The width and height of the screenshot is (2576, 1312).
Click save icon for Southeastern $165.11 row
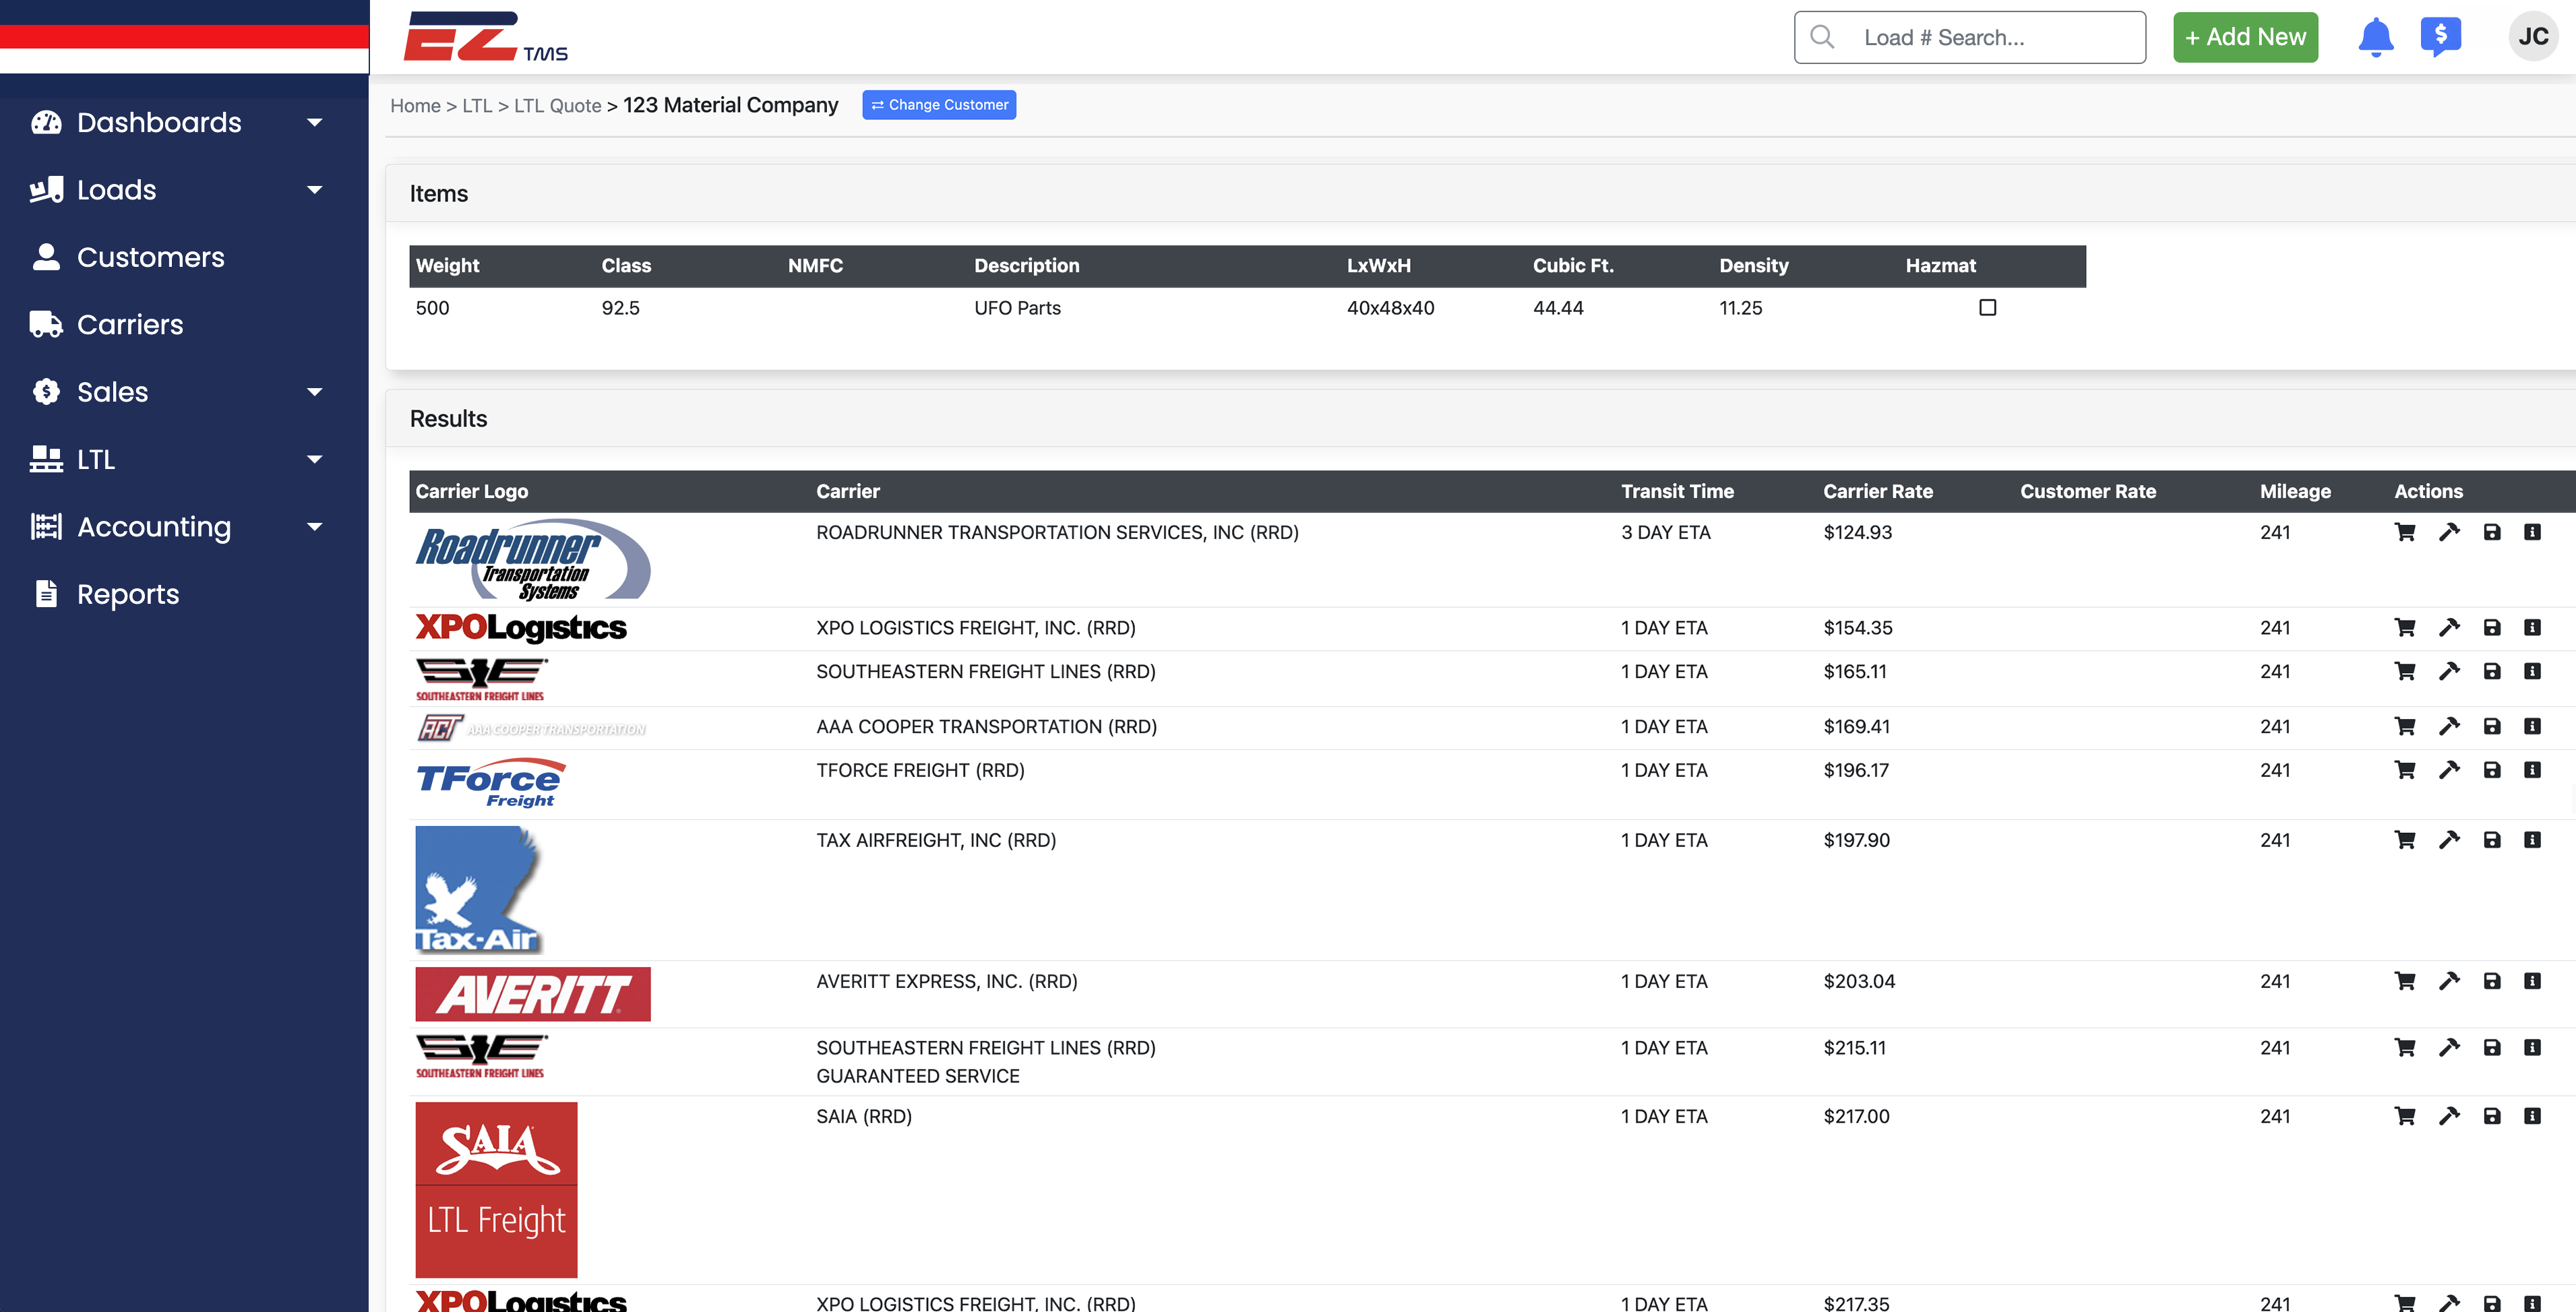(2492, 671)
